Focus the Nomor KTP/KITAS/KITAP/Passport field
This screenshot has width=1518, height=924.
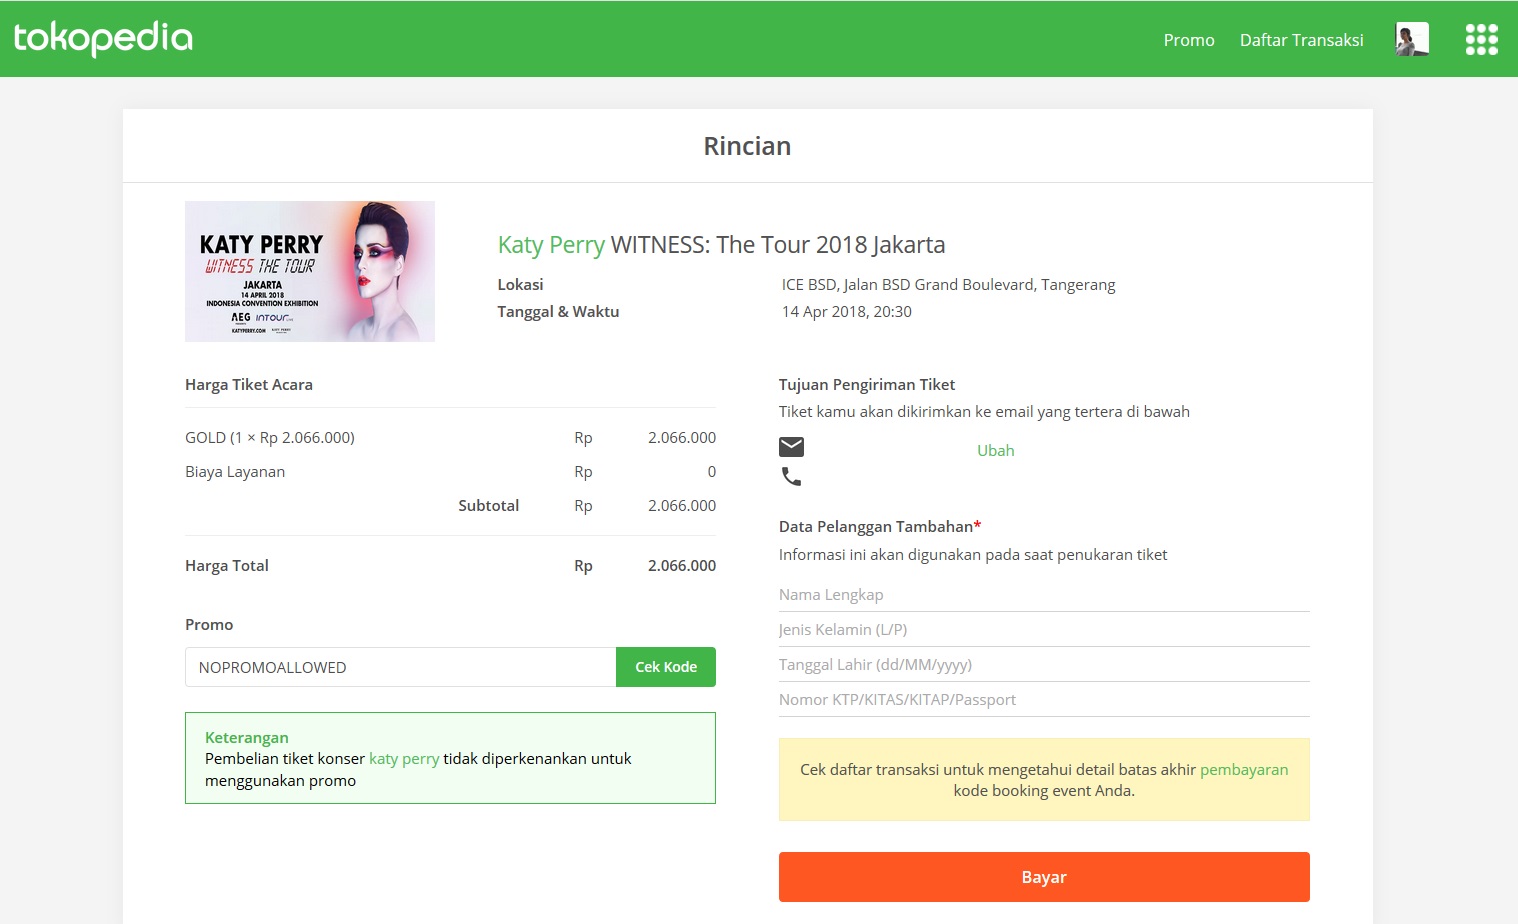(x=1043, y=700)
